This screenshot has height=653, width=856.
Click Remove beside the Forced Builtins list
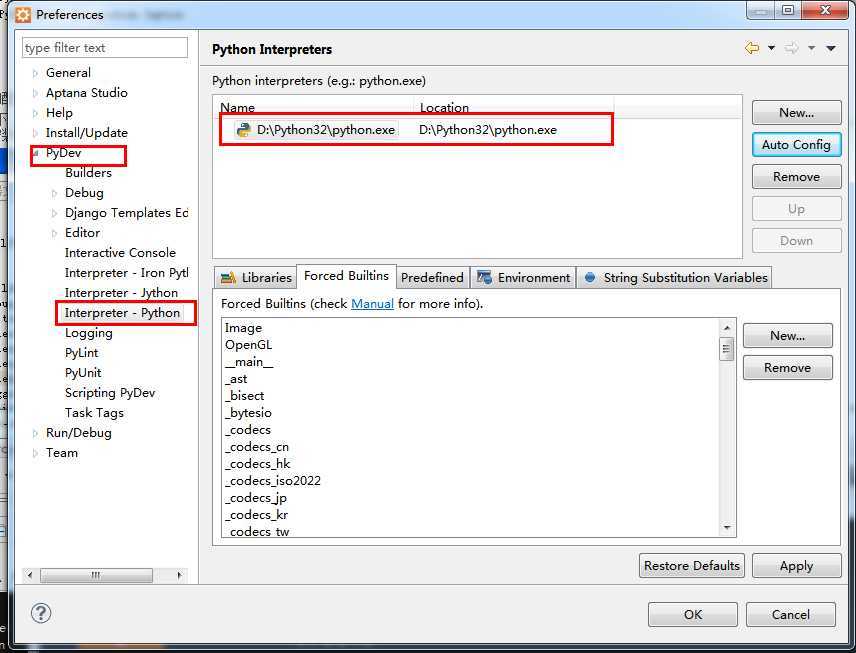point(787,368)
